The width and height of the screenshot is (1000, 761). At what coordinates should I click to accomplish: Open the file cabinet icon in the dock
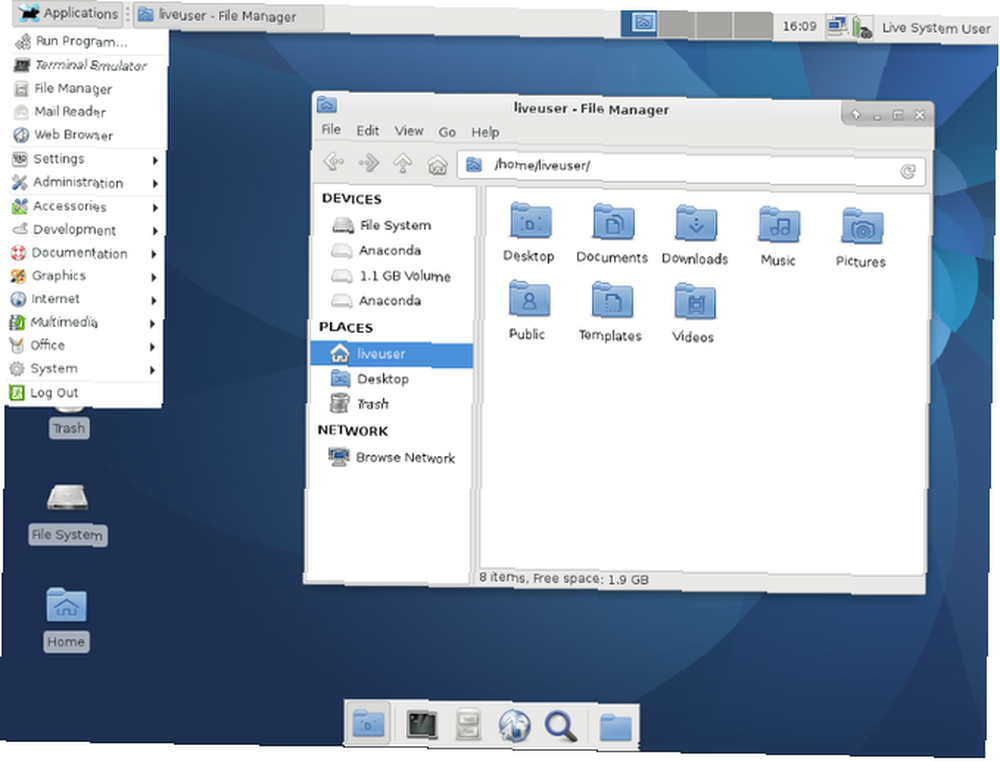(468, 725)
